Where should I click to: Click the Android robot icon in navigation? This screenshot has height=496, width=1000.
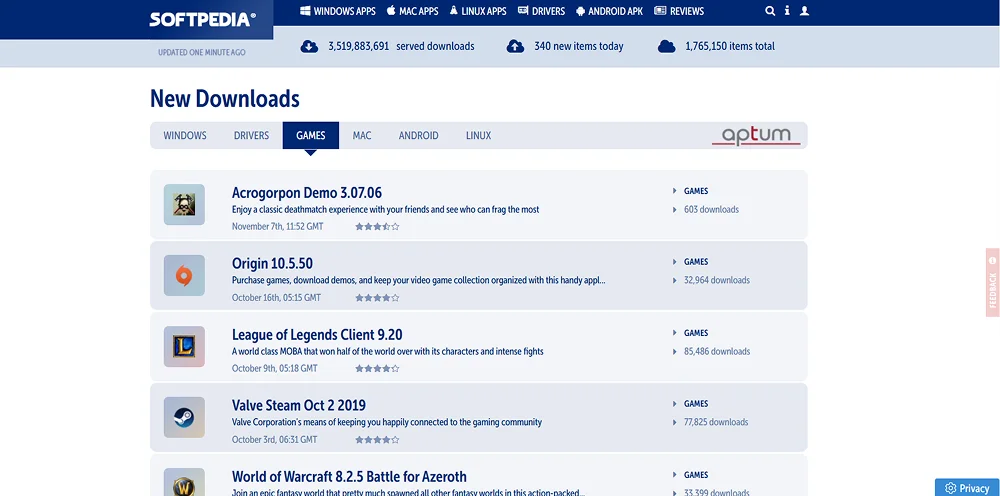(580, 11)
